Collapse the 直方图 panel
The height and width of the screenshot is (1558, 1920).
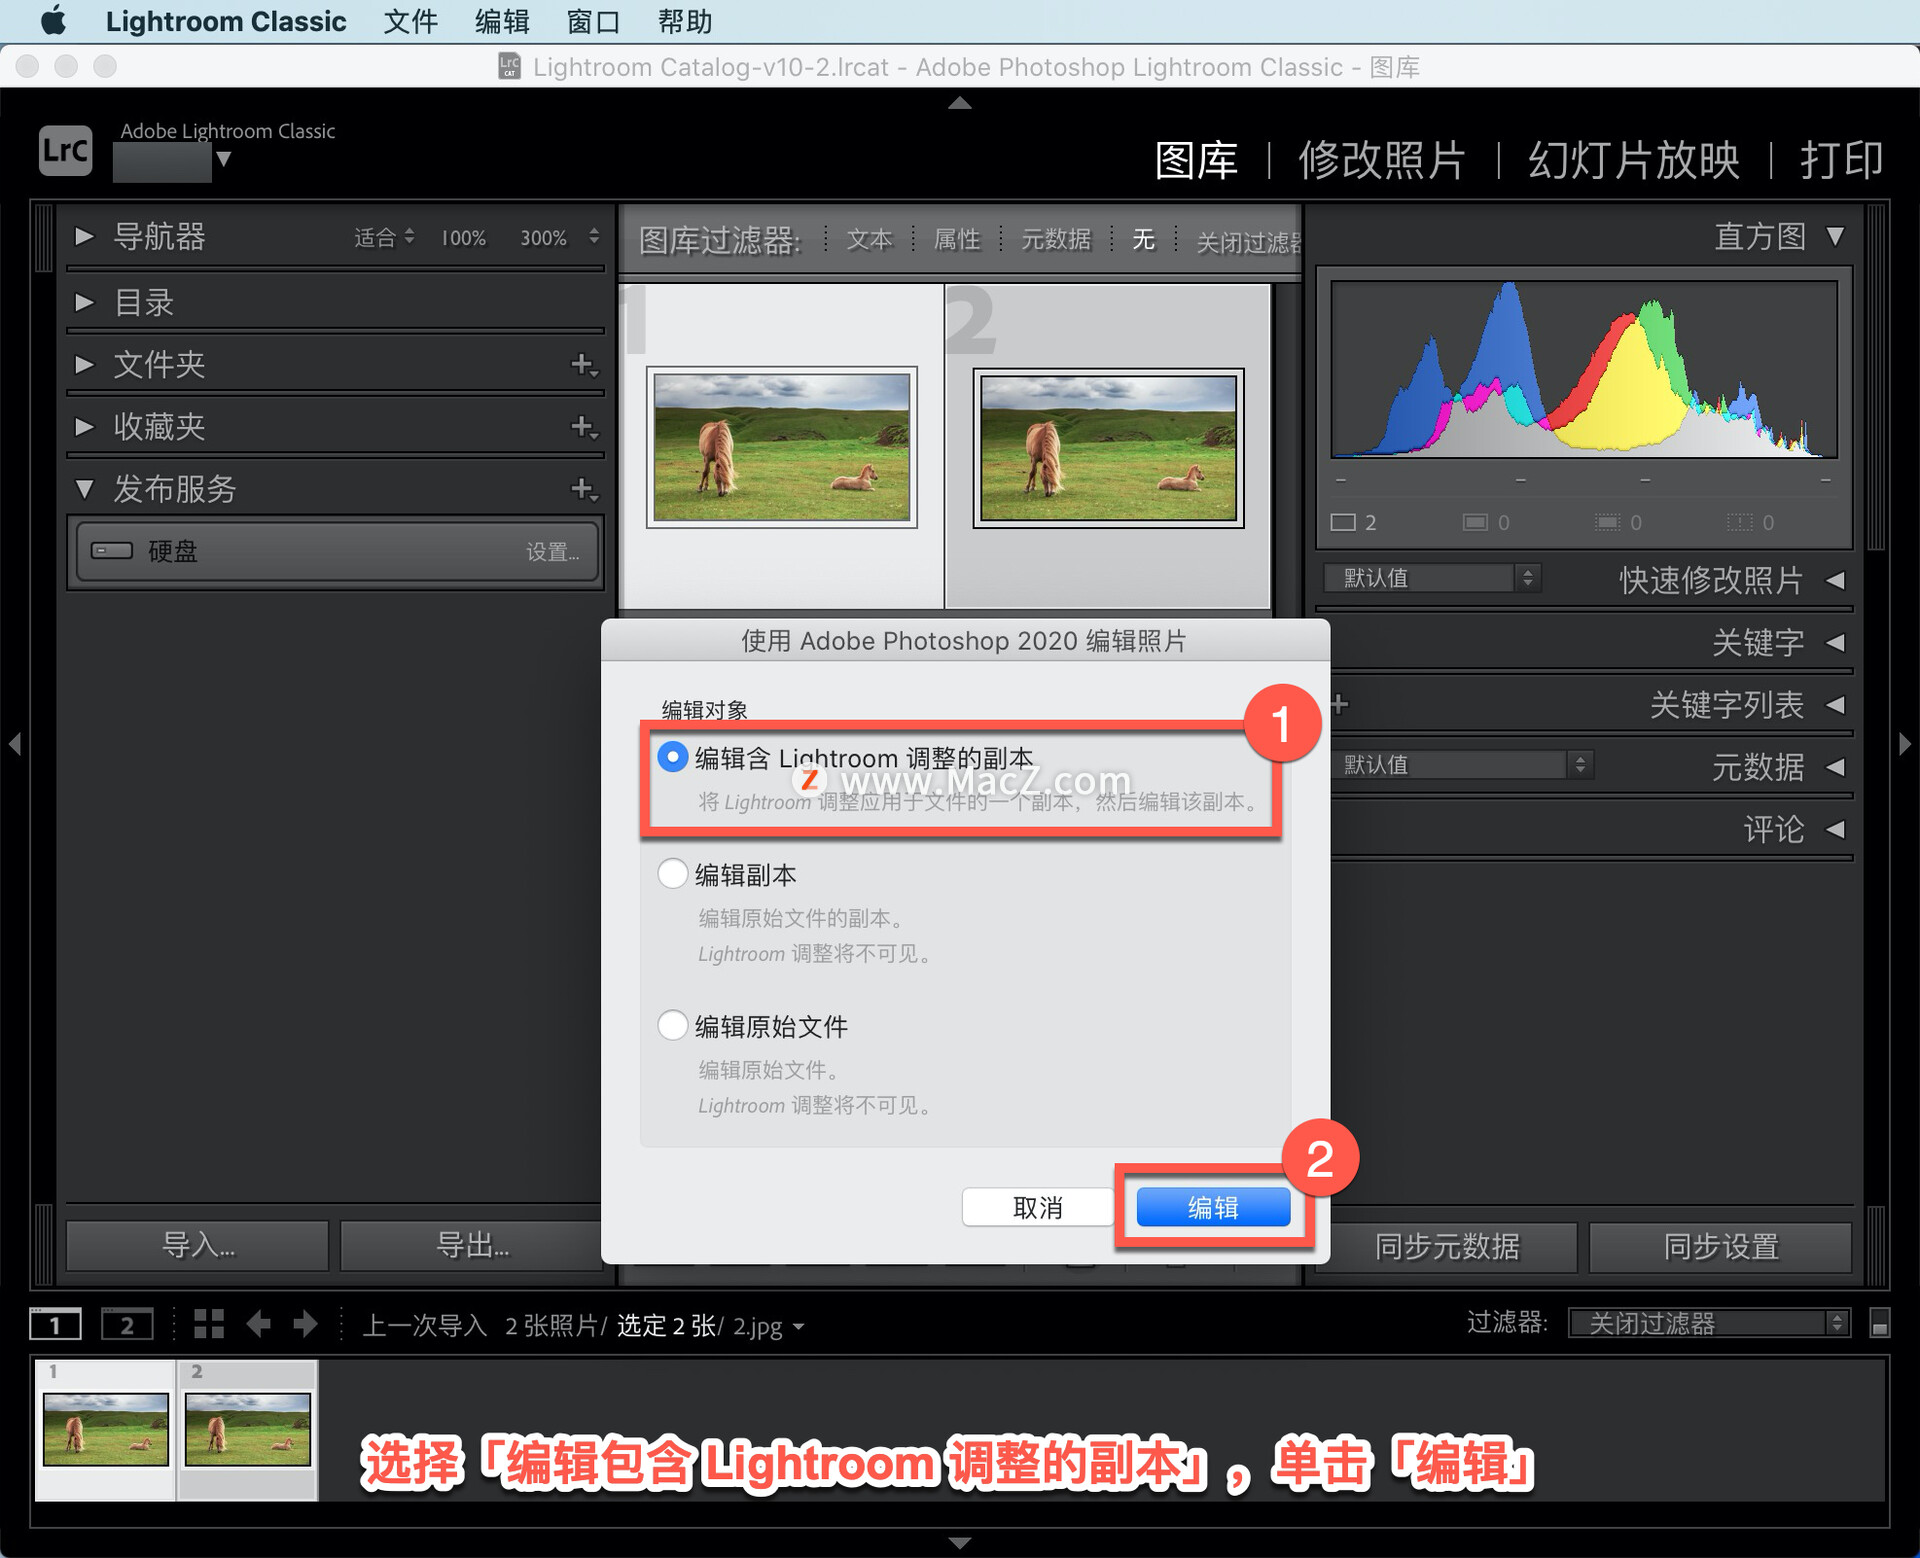1835,237
